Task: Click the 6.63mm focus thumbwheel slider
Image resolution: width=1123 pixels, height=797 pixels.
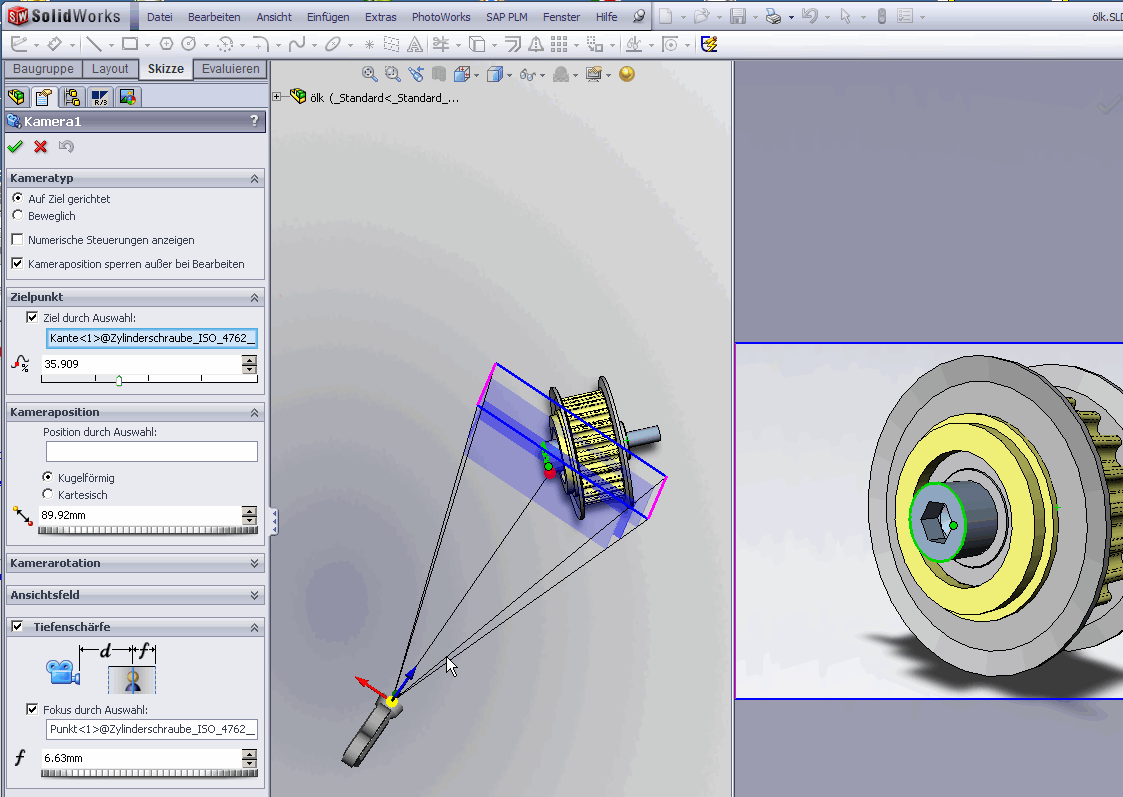Action: [x=149, y=773]
